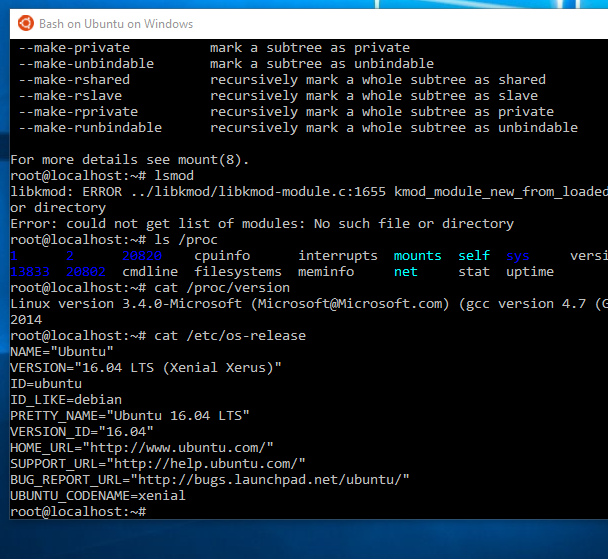
Task: Click the 'ls /proc' command
Action: [186, 240]
